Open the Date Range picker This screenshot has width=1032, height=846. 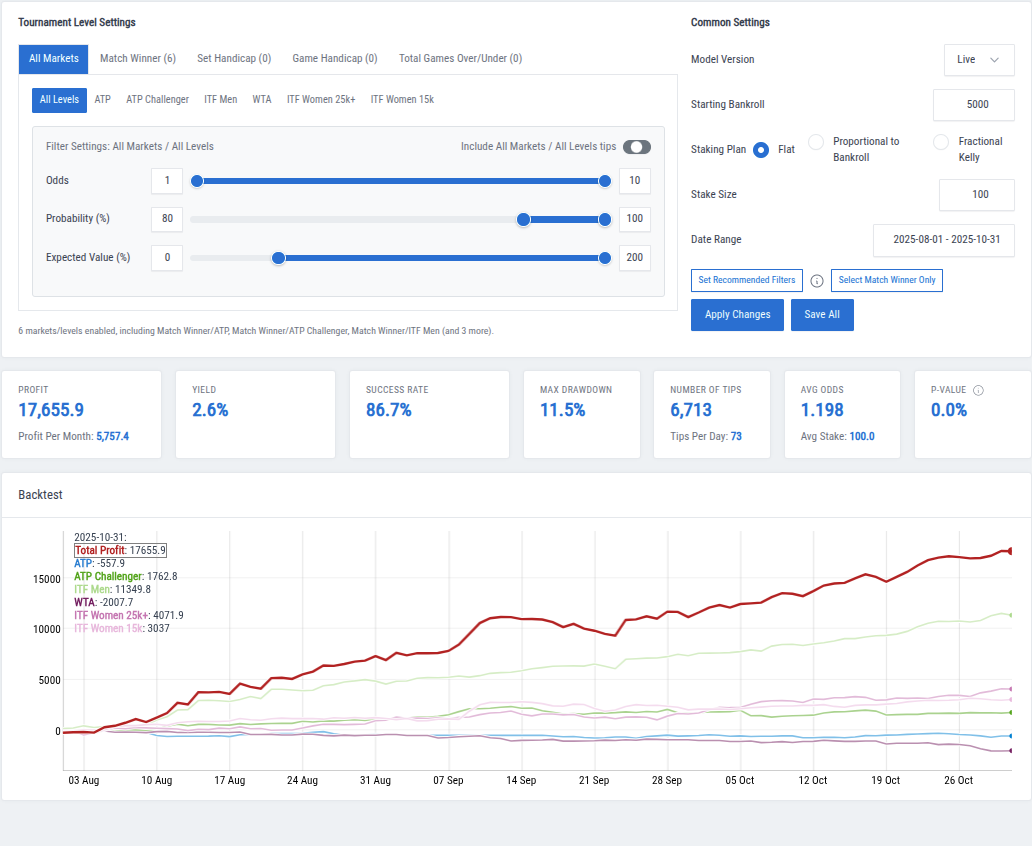[943, 240]
